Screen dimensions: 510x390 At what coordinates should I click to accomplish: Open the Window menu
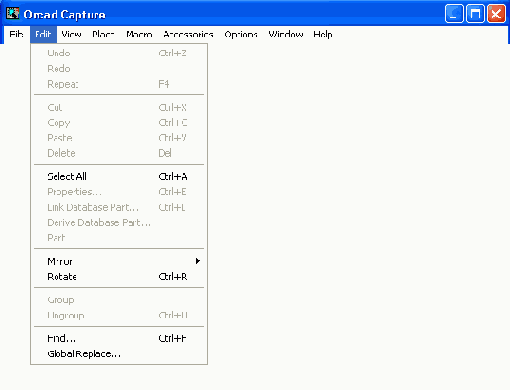pos(286,34)
